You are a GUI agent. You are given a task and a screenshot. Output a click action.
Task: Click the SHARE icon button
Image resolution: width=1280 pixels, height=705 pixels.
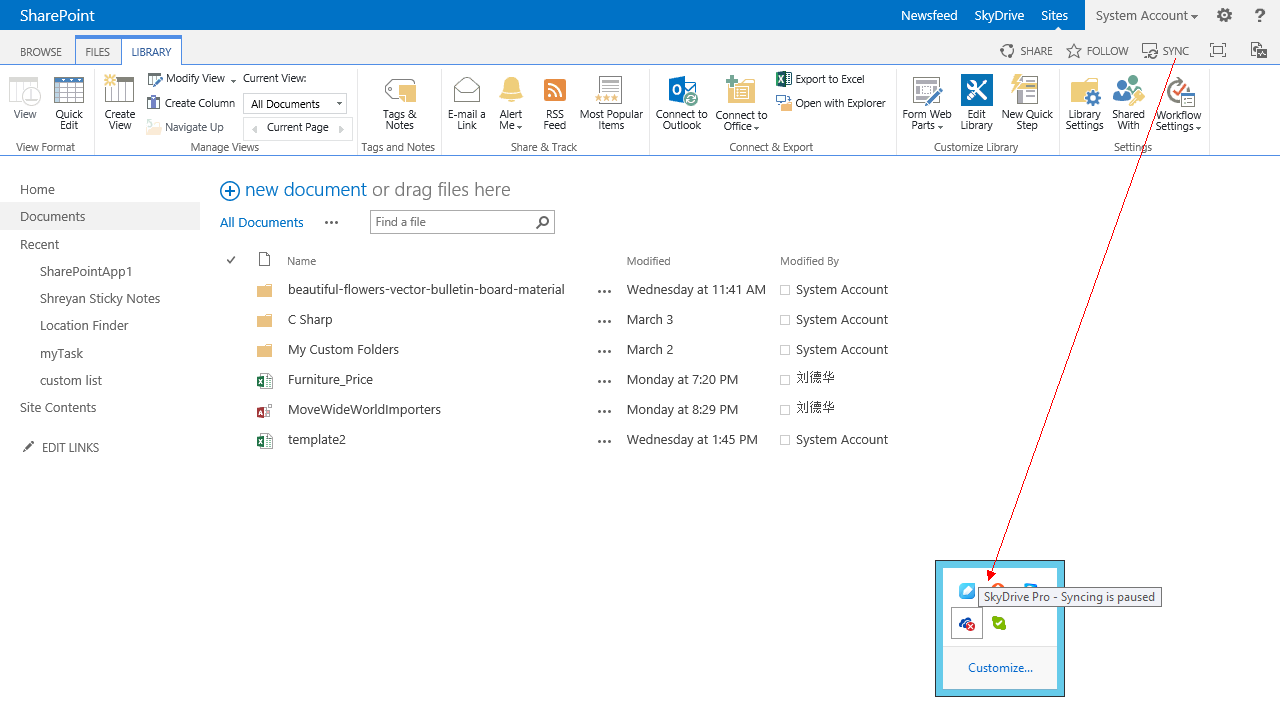(x=1026, y=51)
